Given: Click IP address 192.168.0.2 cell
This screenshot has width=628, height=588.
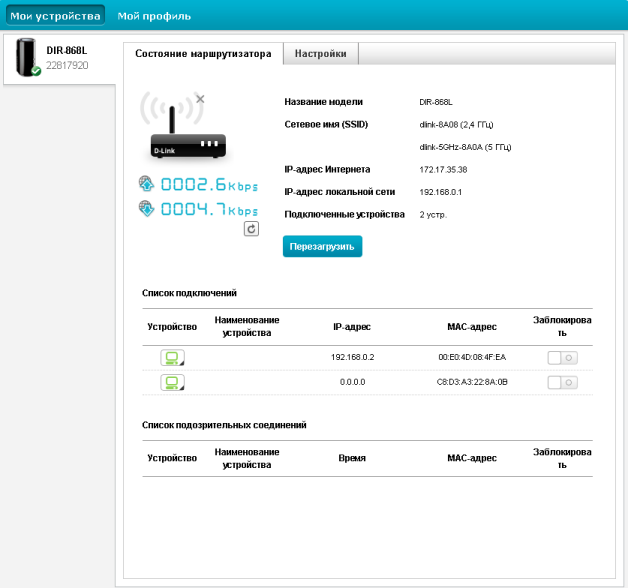Looking at the screenshot, I should (x=352, y=357).
